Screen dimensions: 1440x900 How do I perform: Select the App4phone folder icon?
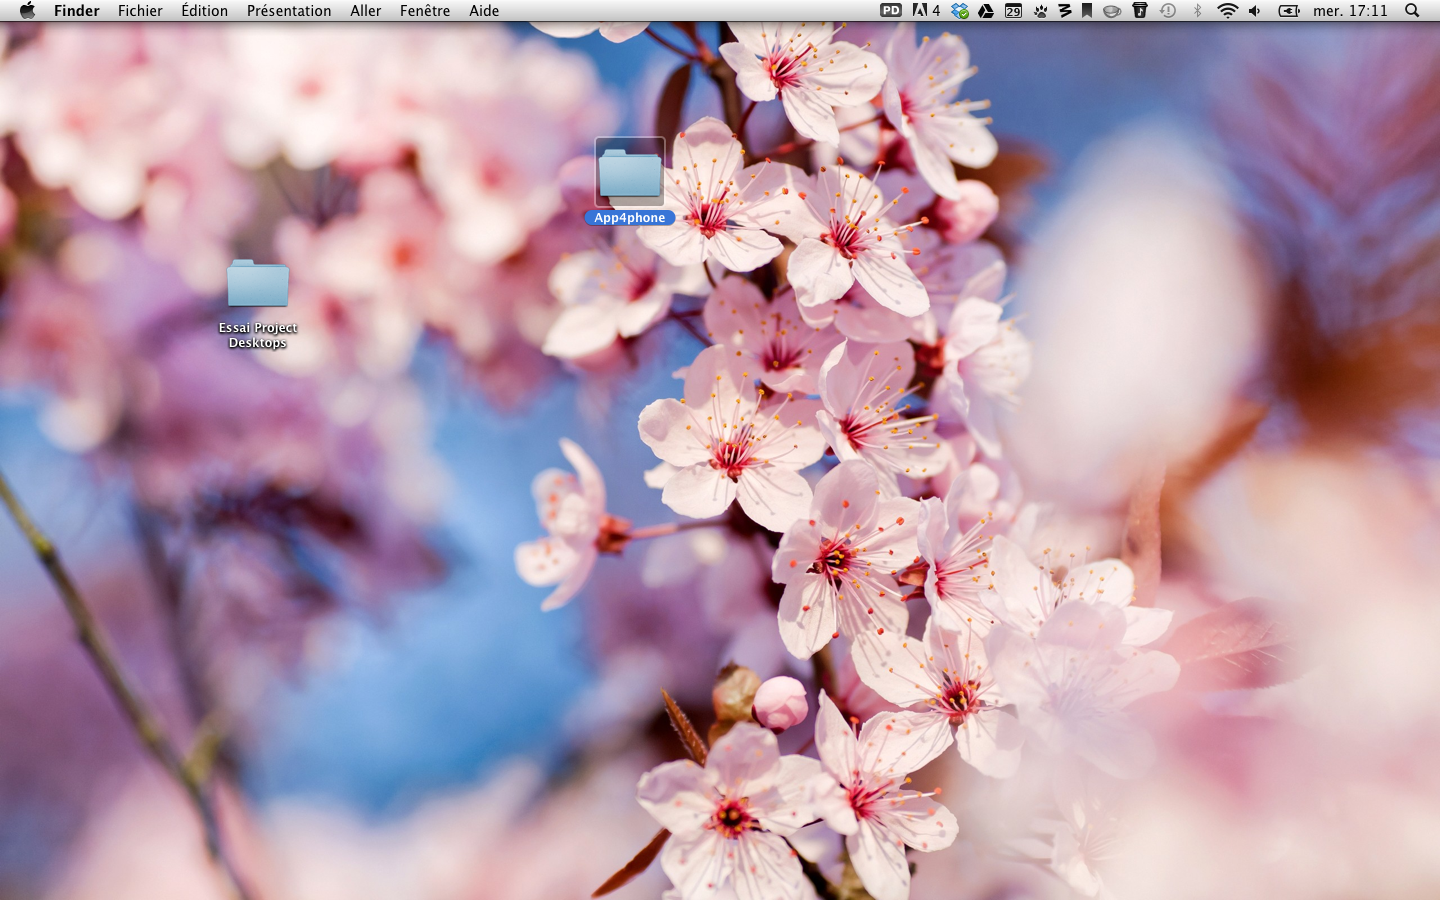pyautogui.click(x=630, y=172)
